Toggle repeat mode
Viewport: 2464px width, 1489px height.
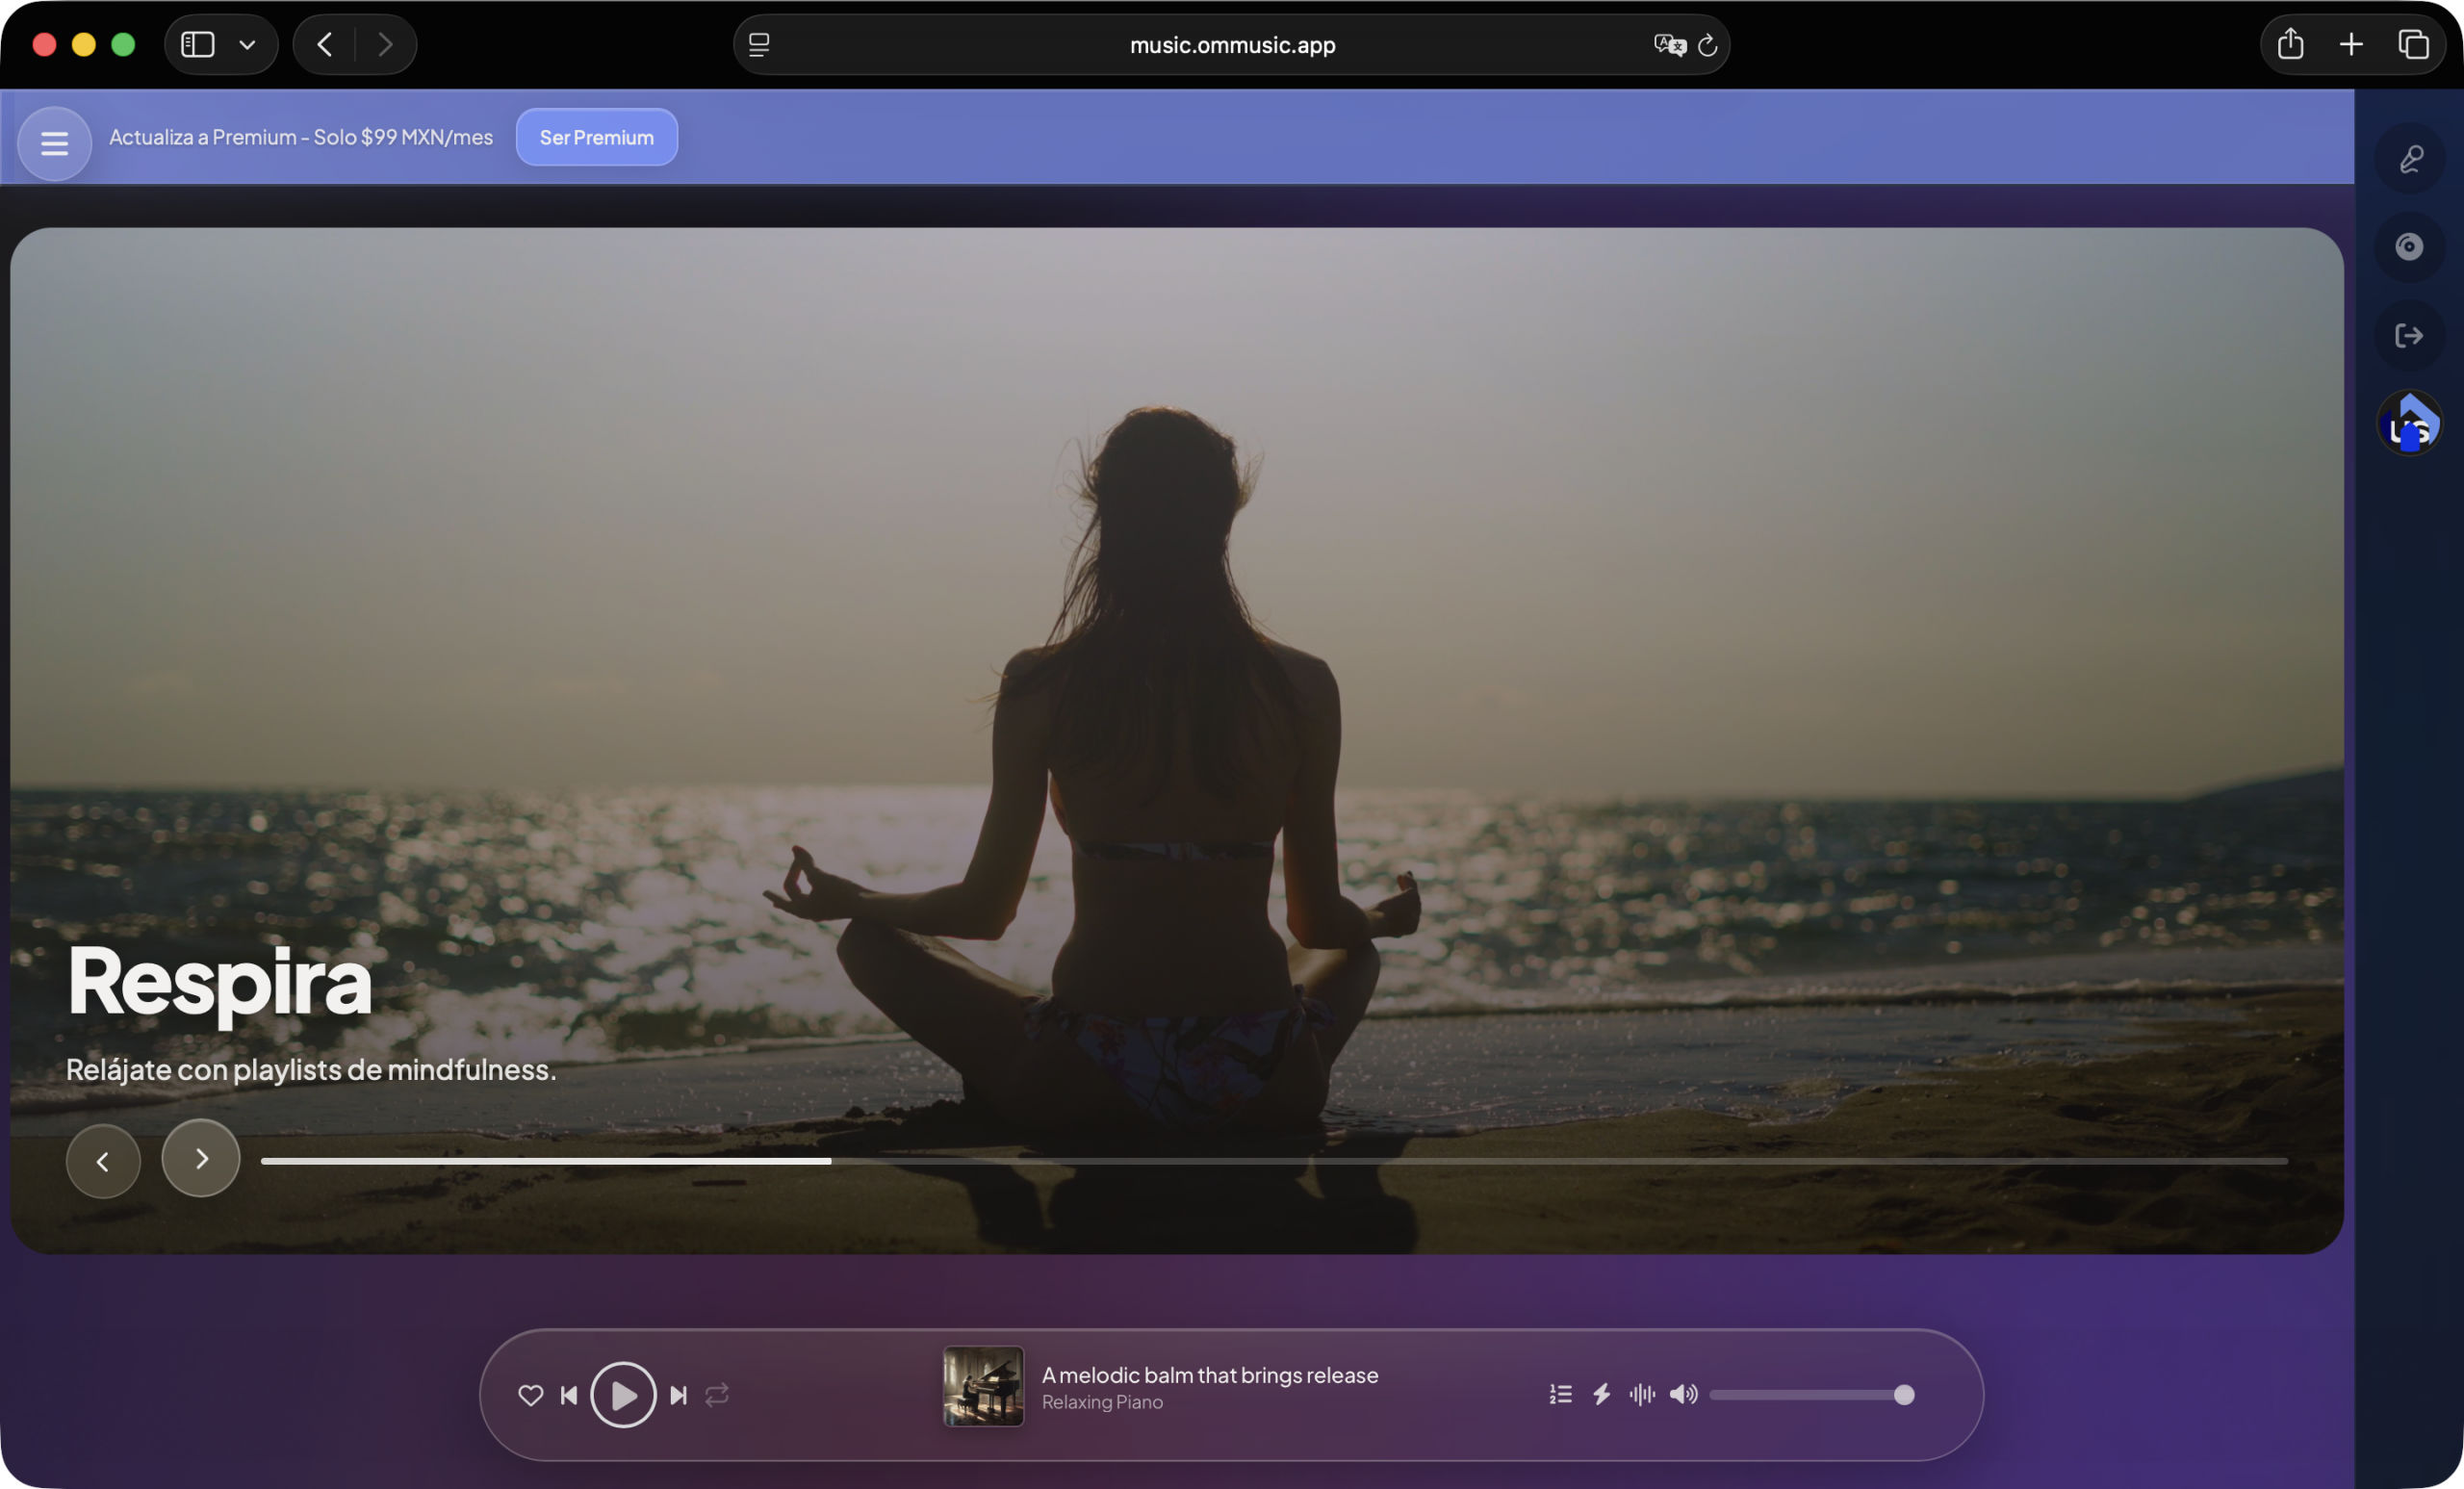coord(717,1395)
